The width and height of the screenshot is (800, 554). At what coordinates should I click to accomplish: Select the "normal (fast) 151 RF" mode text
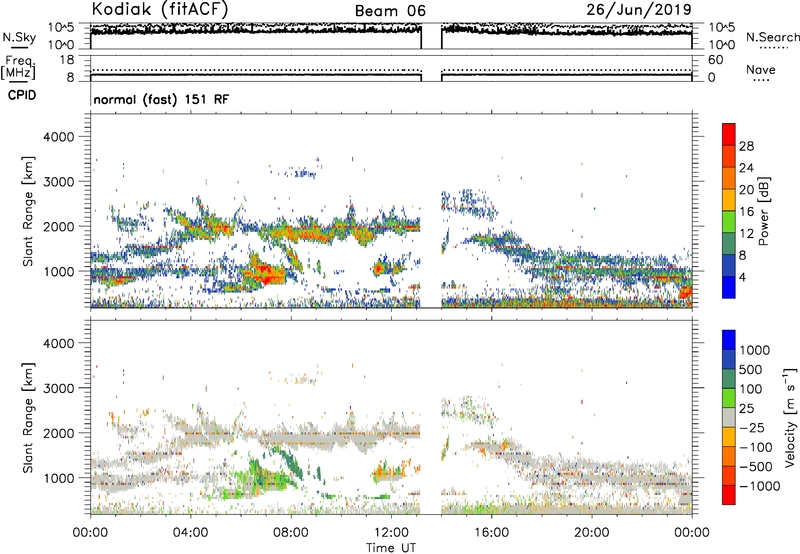click(161, 99)
